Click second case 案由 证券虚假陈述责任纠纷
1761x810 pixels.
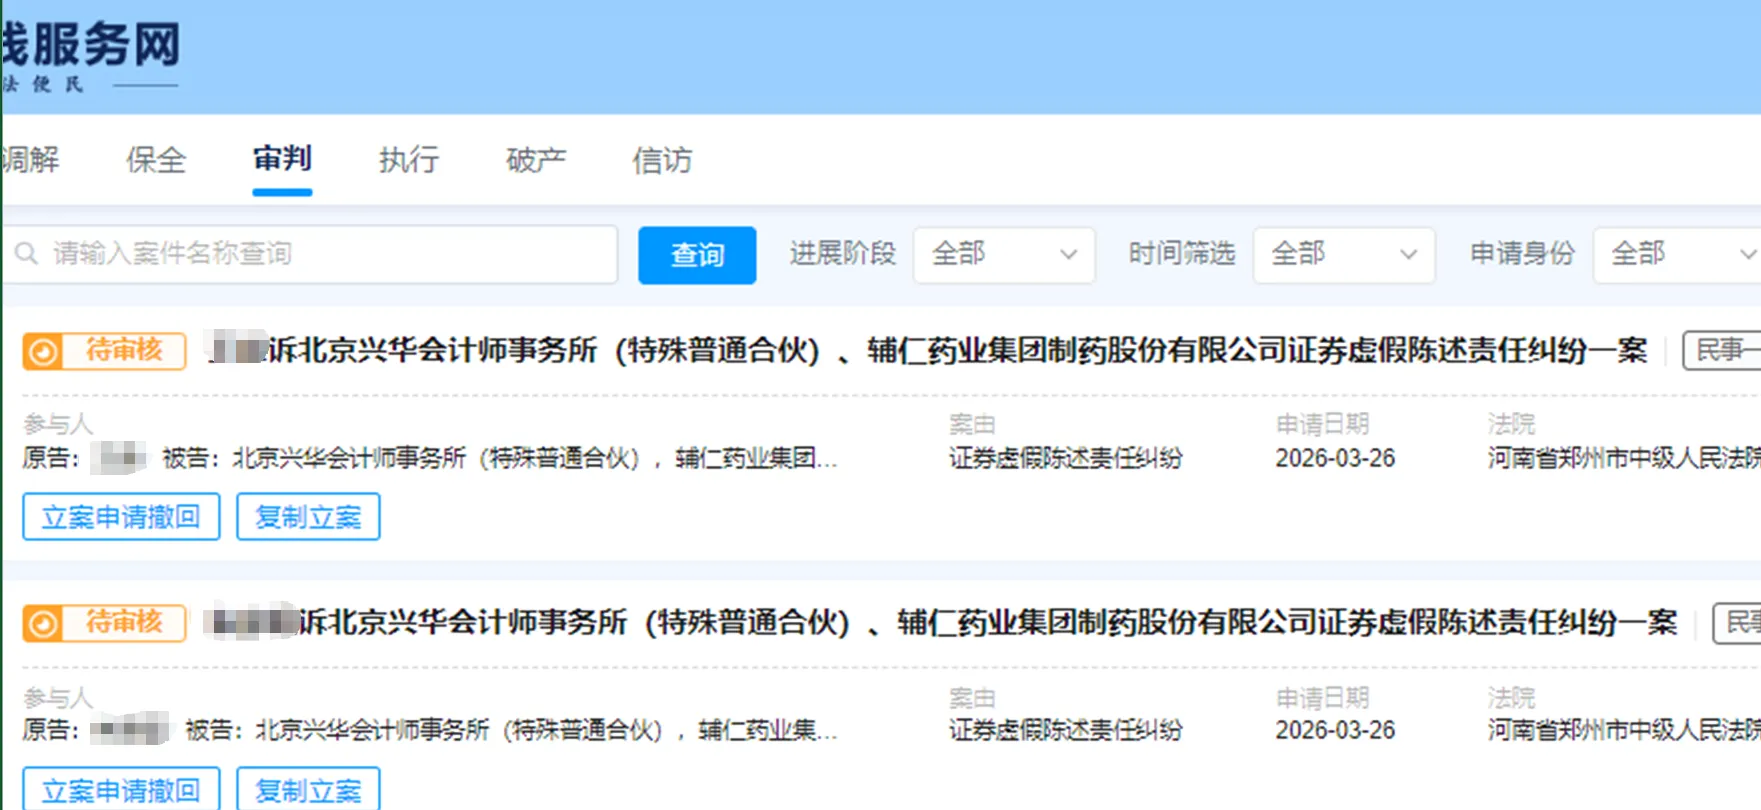coord(1066,730)
